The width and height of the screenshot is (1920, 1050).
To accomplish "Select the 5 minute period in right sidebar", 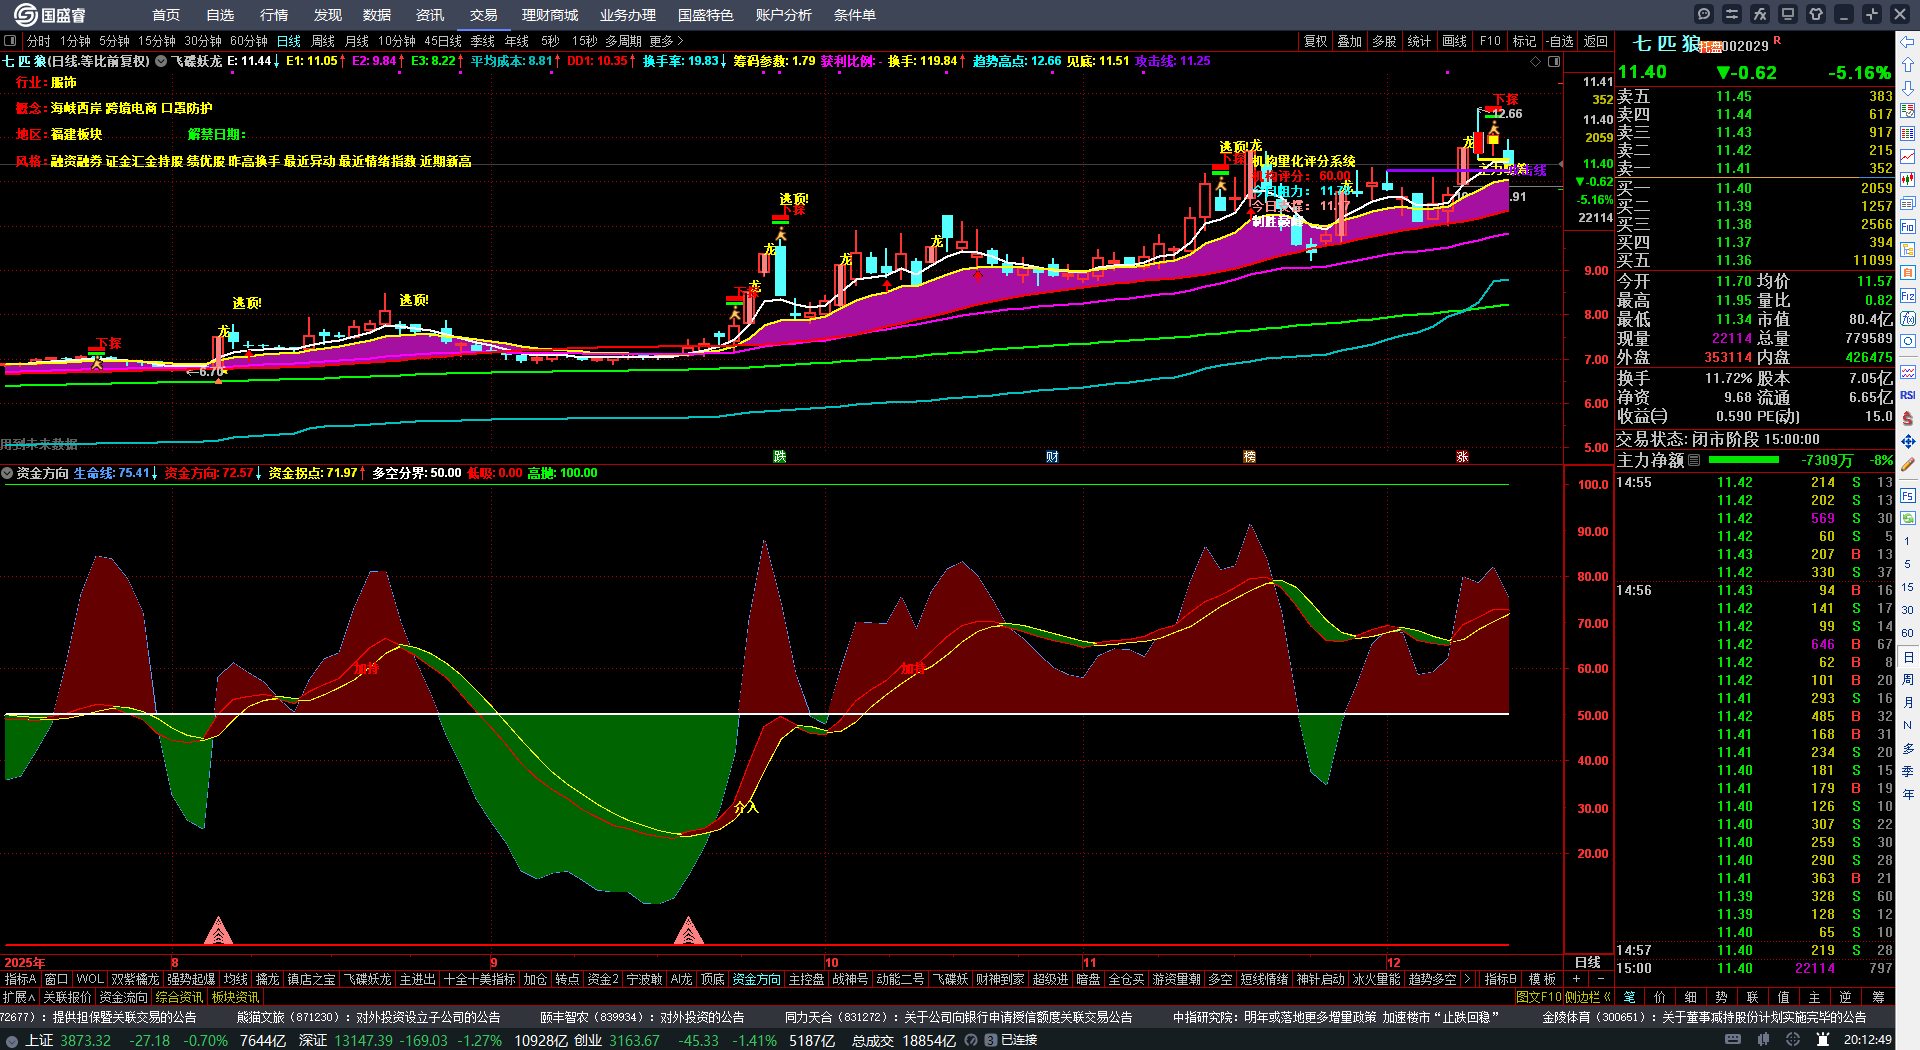I will [x=1908, y=564].
